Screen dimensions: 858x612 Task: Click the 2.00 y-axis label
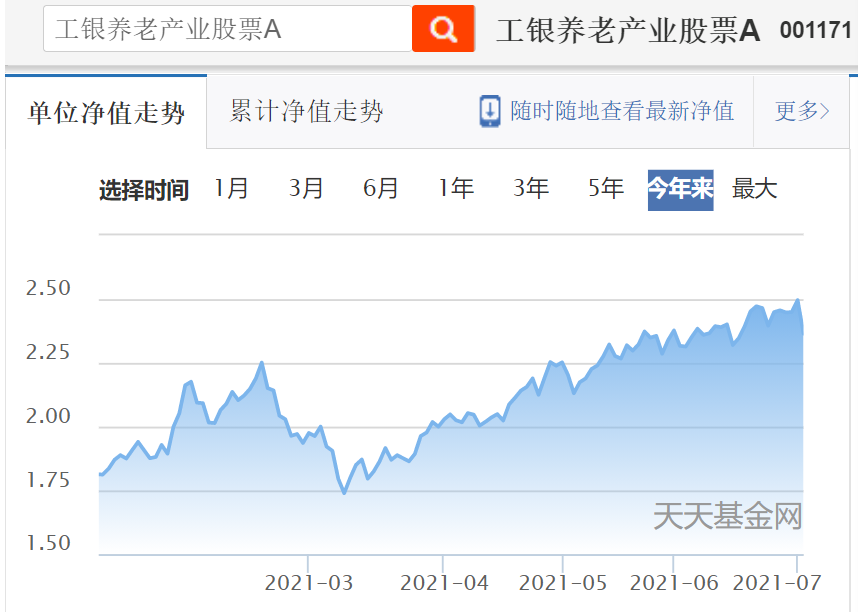48,416
